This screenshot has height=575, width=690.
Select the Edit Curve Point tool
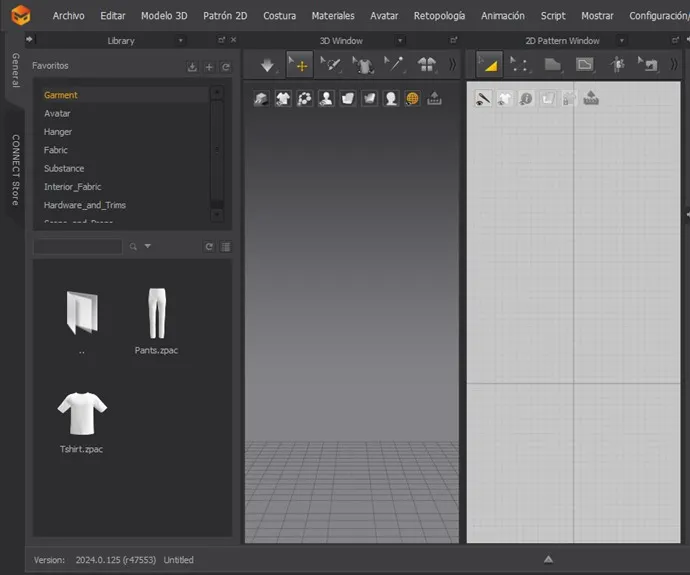tap(519, 65)
